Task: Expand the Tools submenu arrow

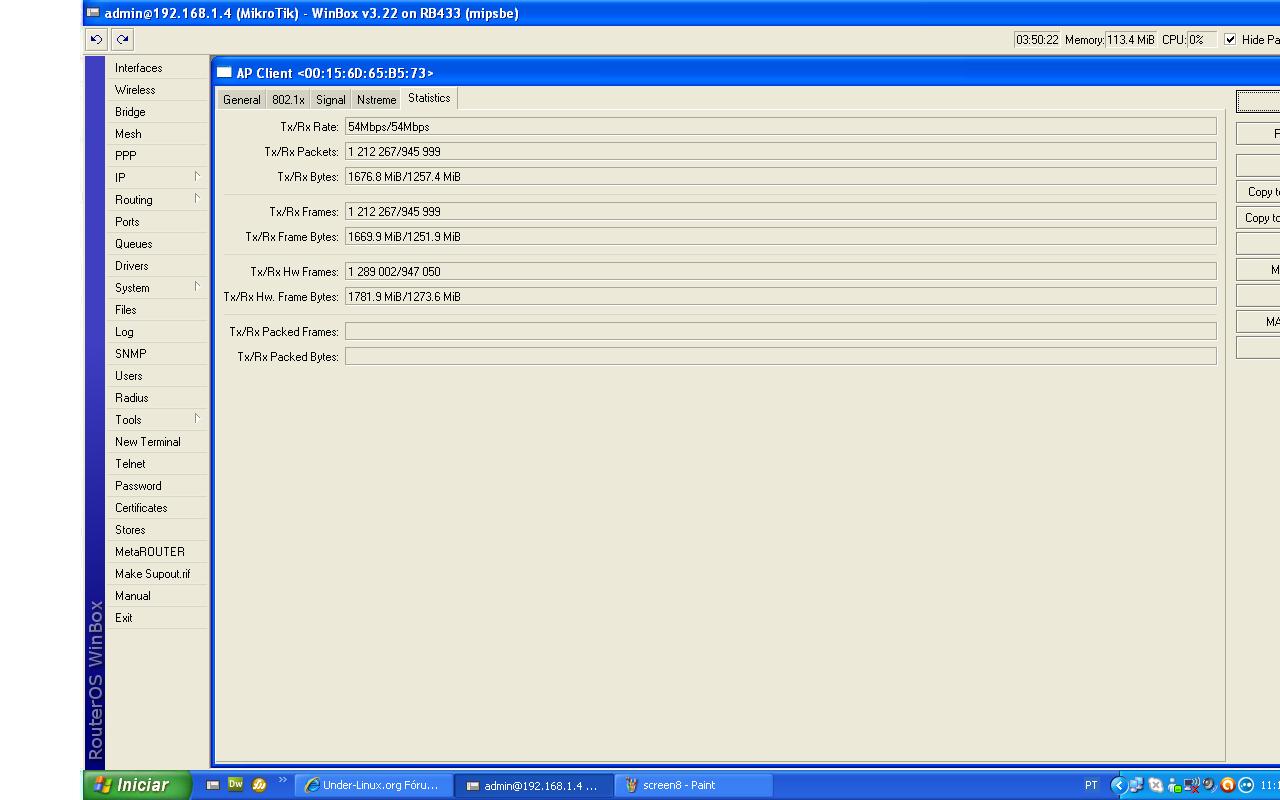Action: click(x=197, y=419)
